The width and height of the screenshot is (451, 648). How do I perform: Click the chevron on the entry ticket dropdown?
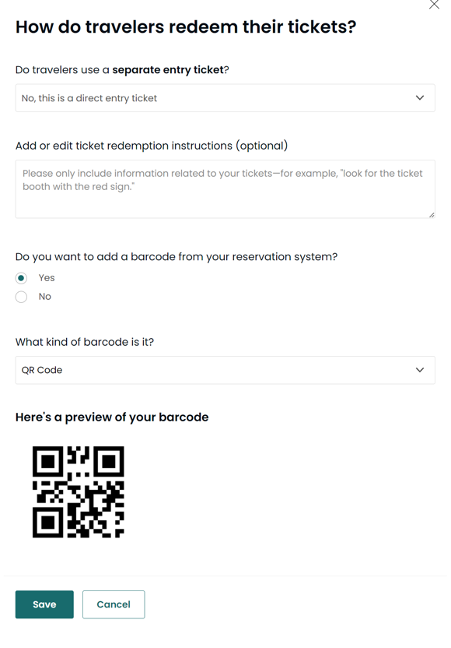coord(420,98)
